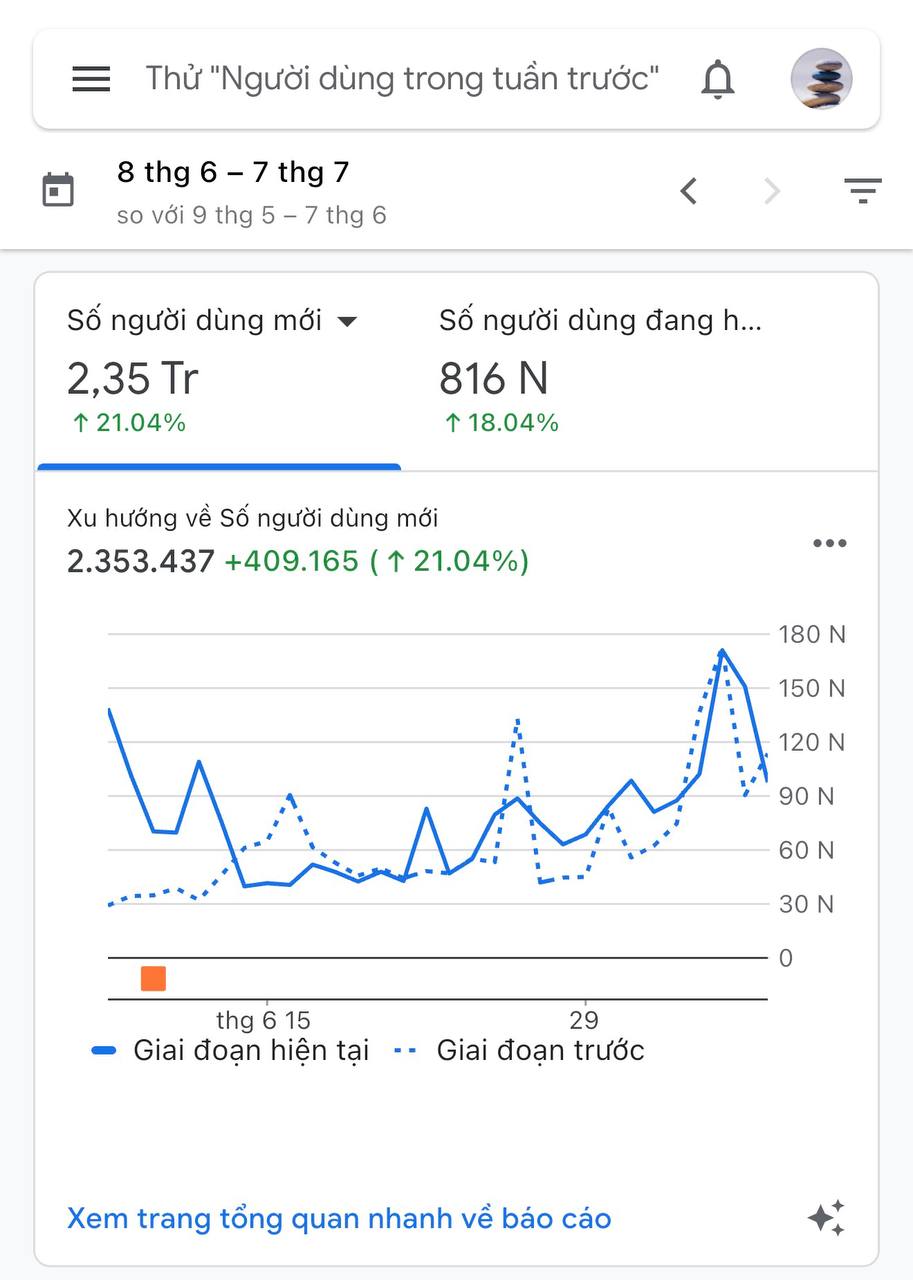Click the "2.353.437" total value
The height and width of the screenshot is (1280, 913).
(x=141, y=561)
